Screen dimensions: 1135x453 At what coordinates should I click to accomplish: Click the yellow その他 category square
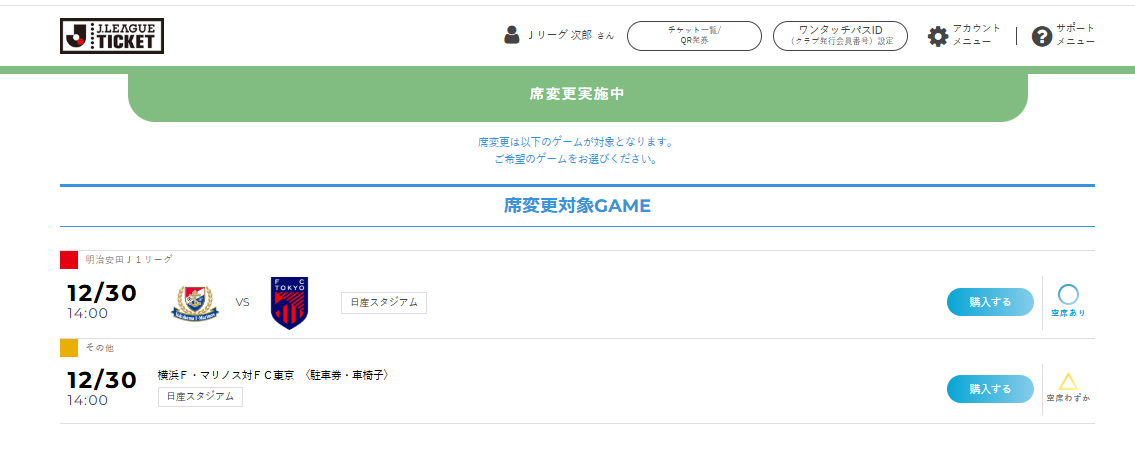point(69,348)
